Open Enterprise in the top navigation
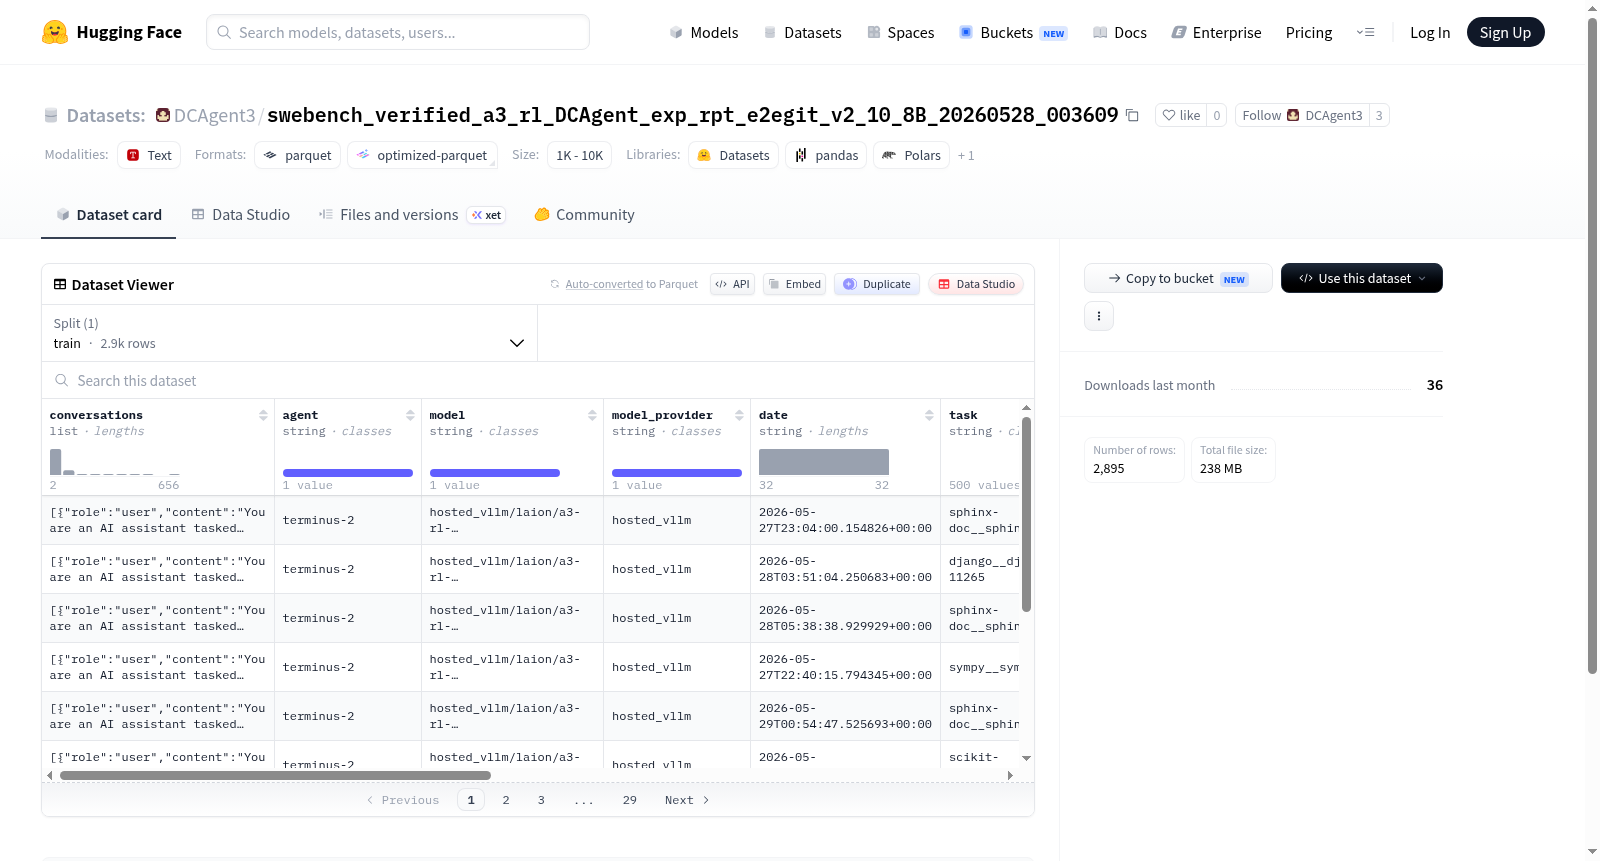 pos(1216,32)
